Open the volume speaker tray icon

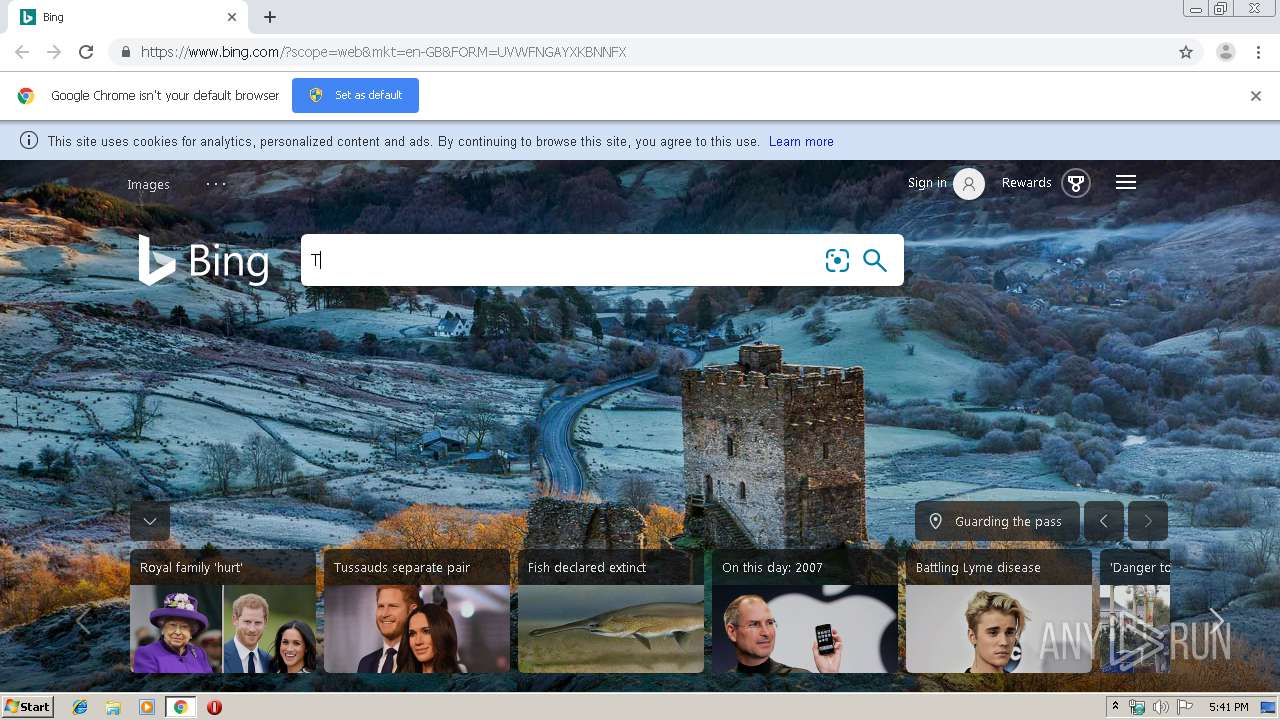[x=1161, y=707]
